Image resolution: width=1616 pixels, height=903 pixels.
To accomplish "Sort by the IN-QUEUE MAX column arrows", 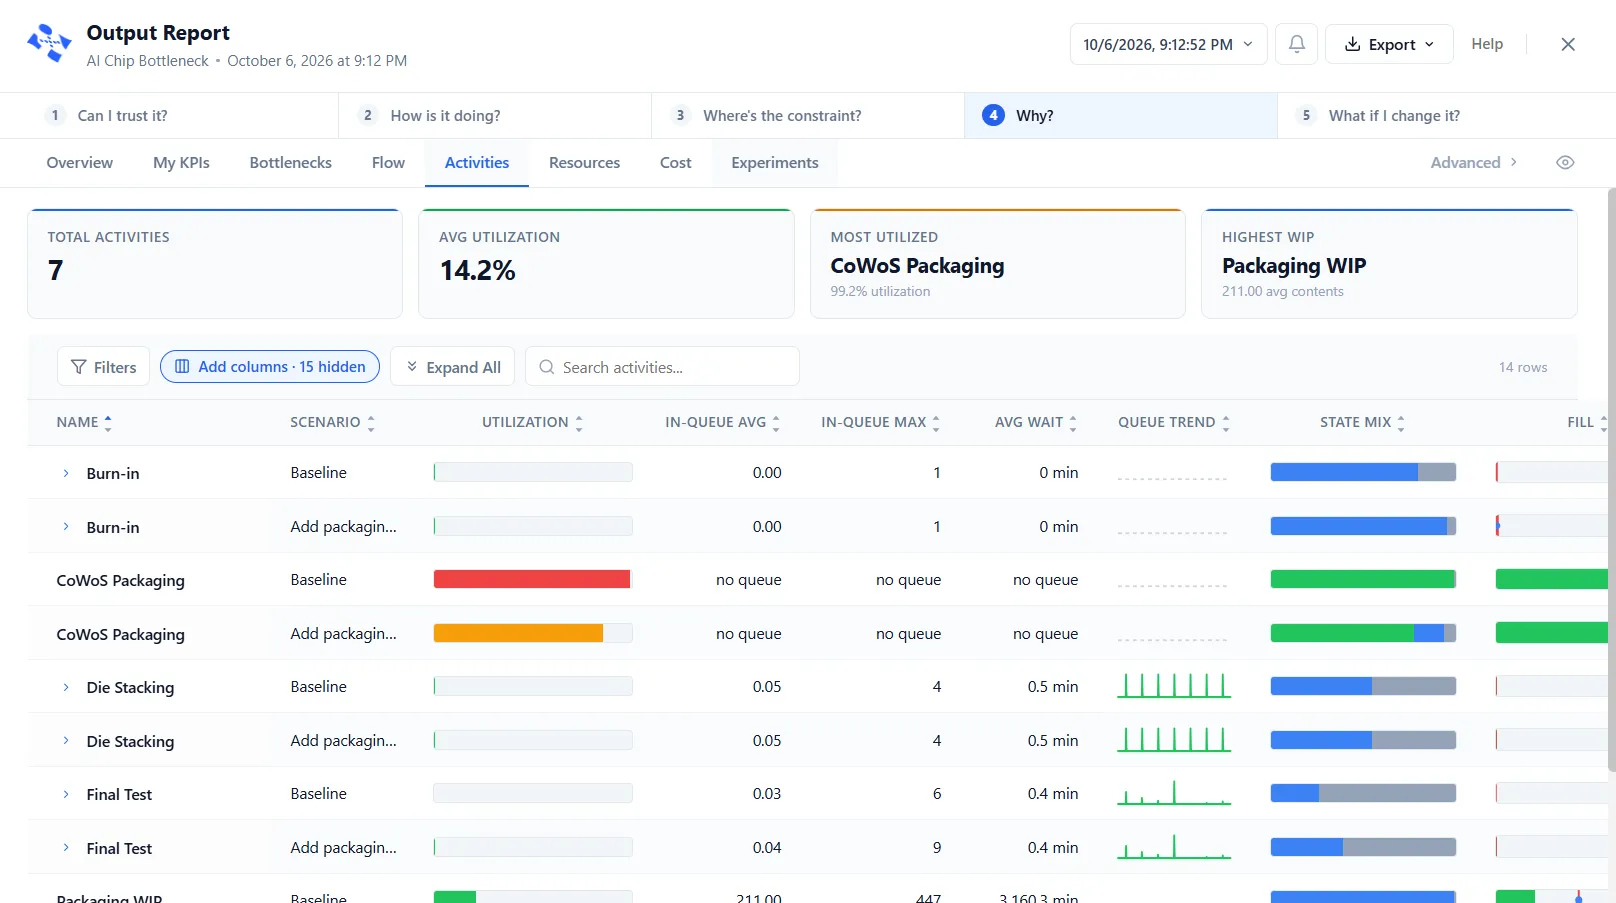I will 936,423.
